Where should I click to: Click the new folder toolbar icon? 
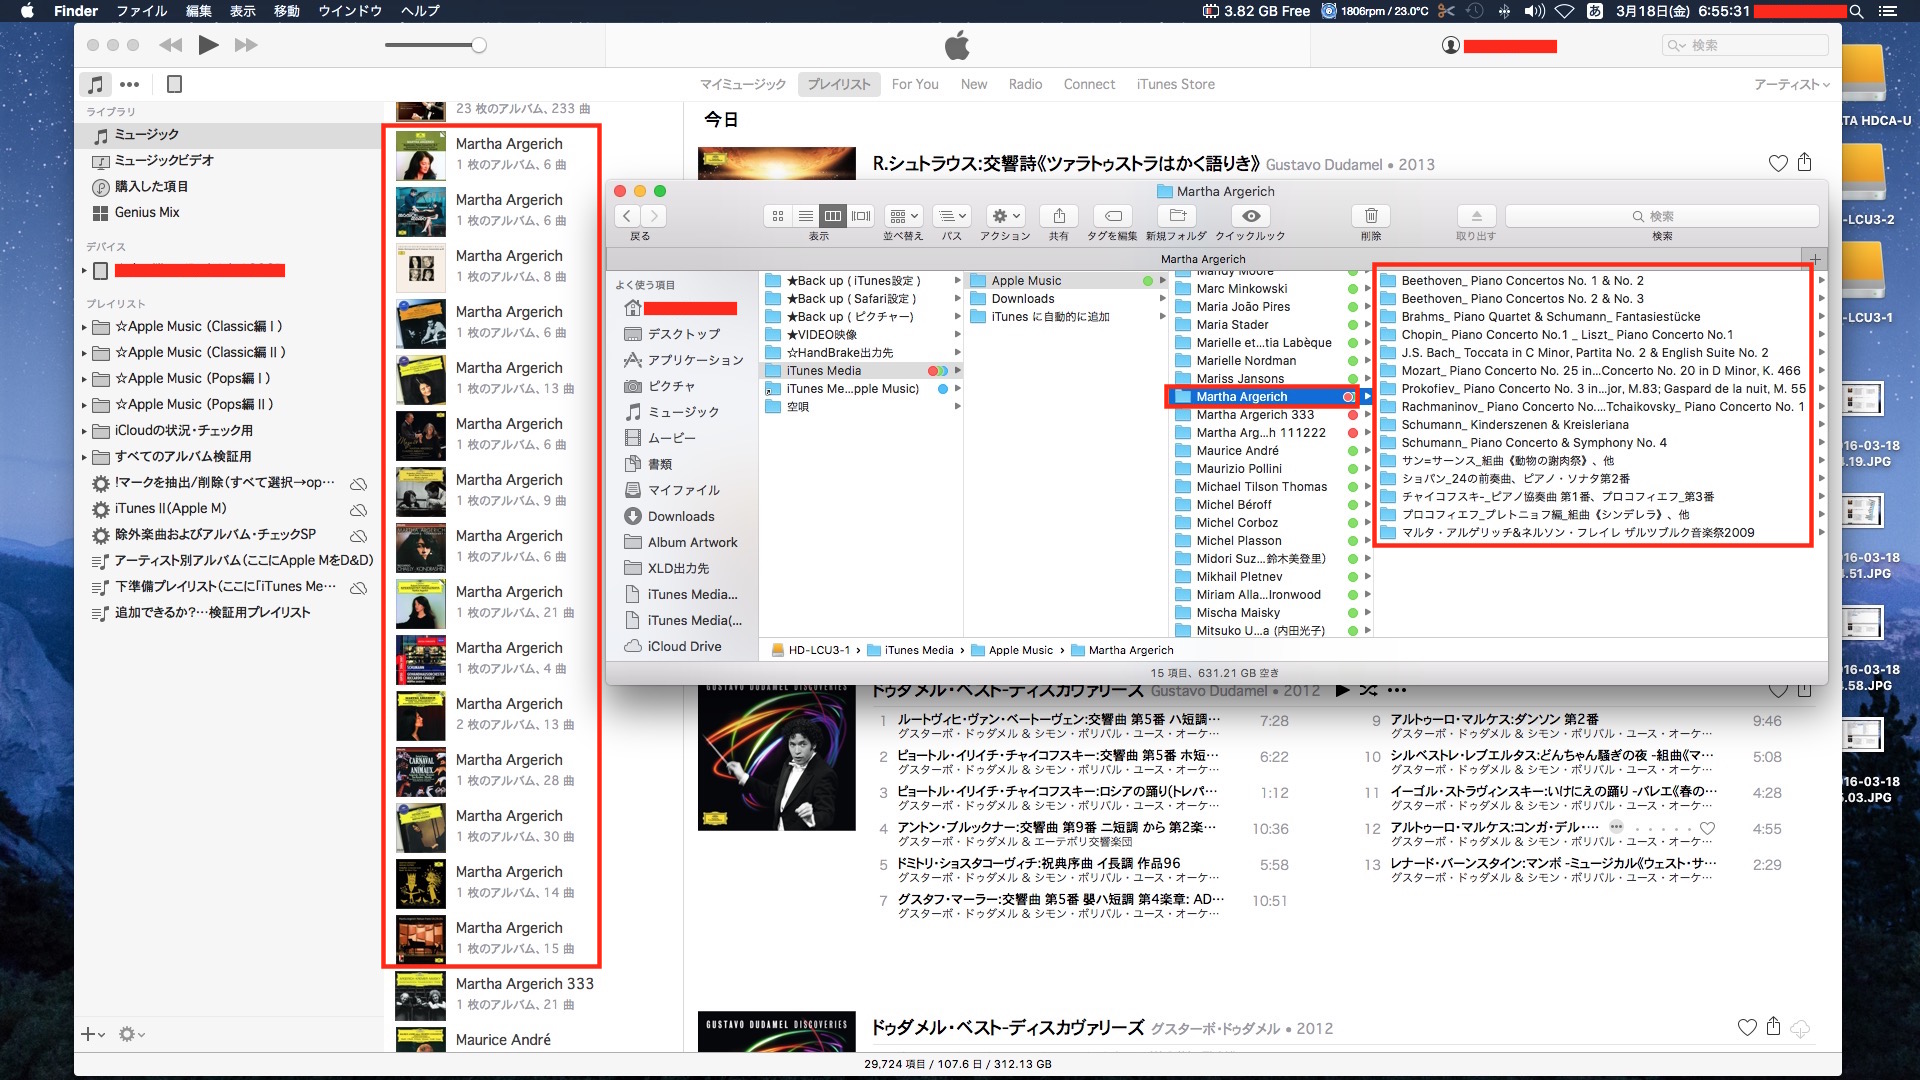[1177, 216]
